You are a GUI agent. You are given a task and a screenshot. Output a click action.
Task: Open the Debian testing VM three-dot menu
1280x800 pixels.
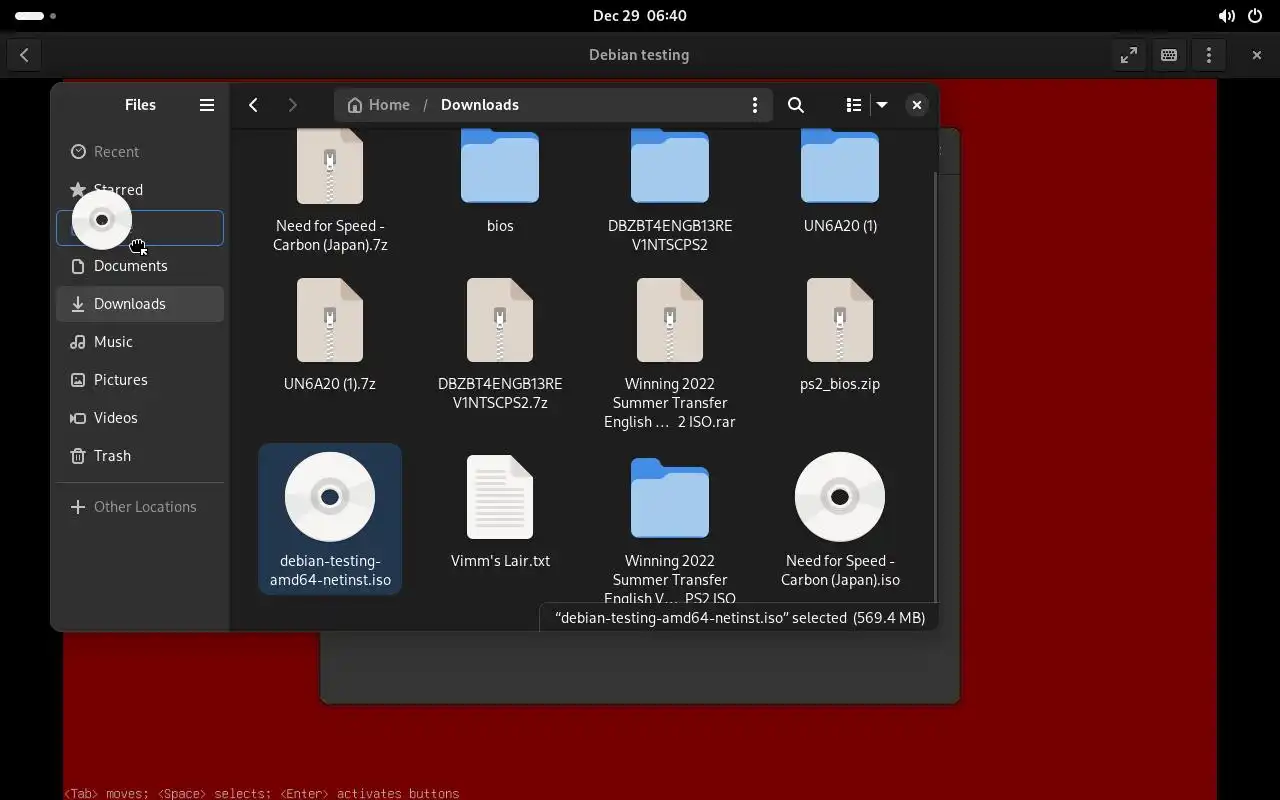(1209, 55)
